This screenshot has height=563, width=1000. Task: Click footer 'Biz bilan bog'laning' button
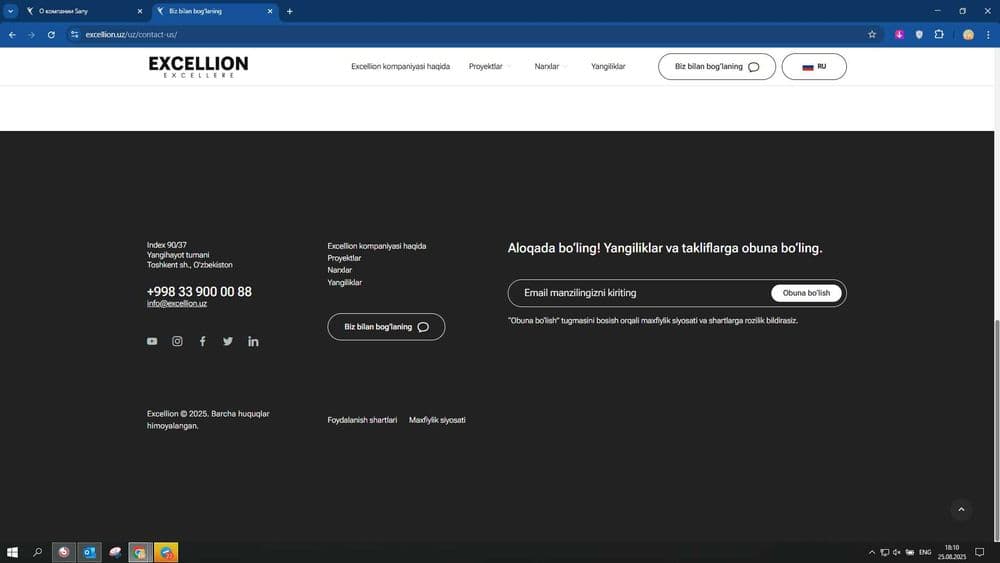pos(386,326)
